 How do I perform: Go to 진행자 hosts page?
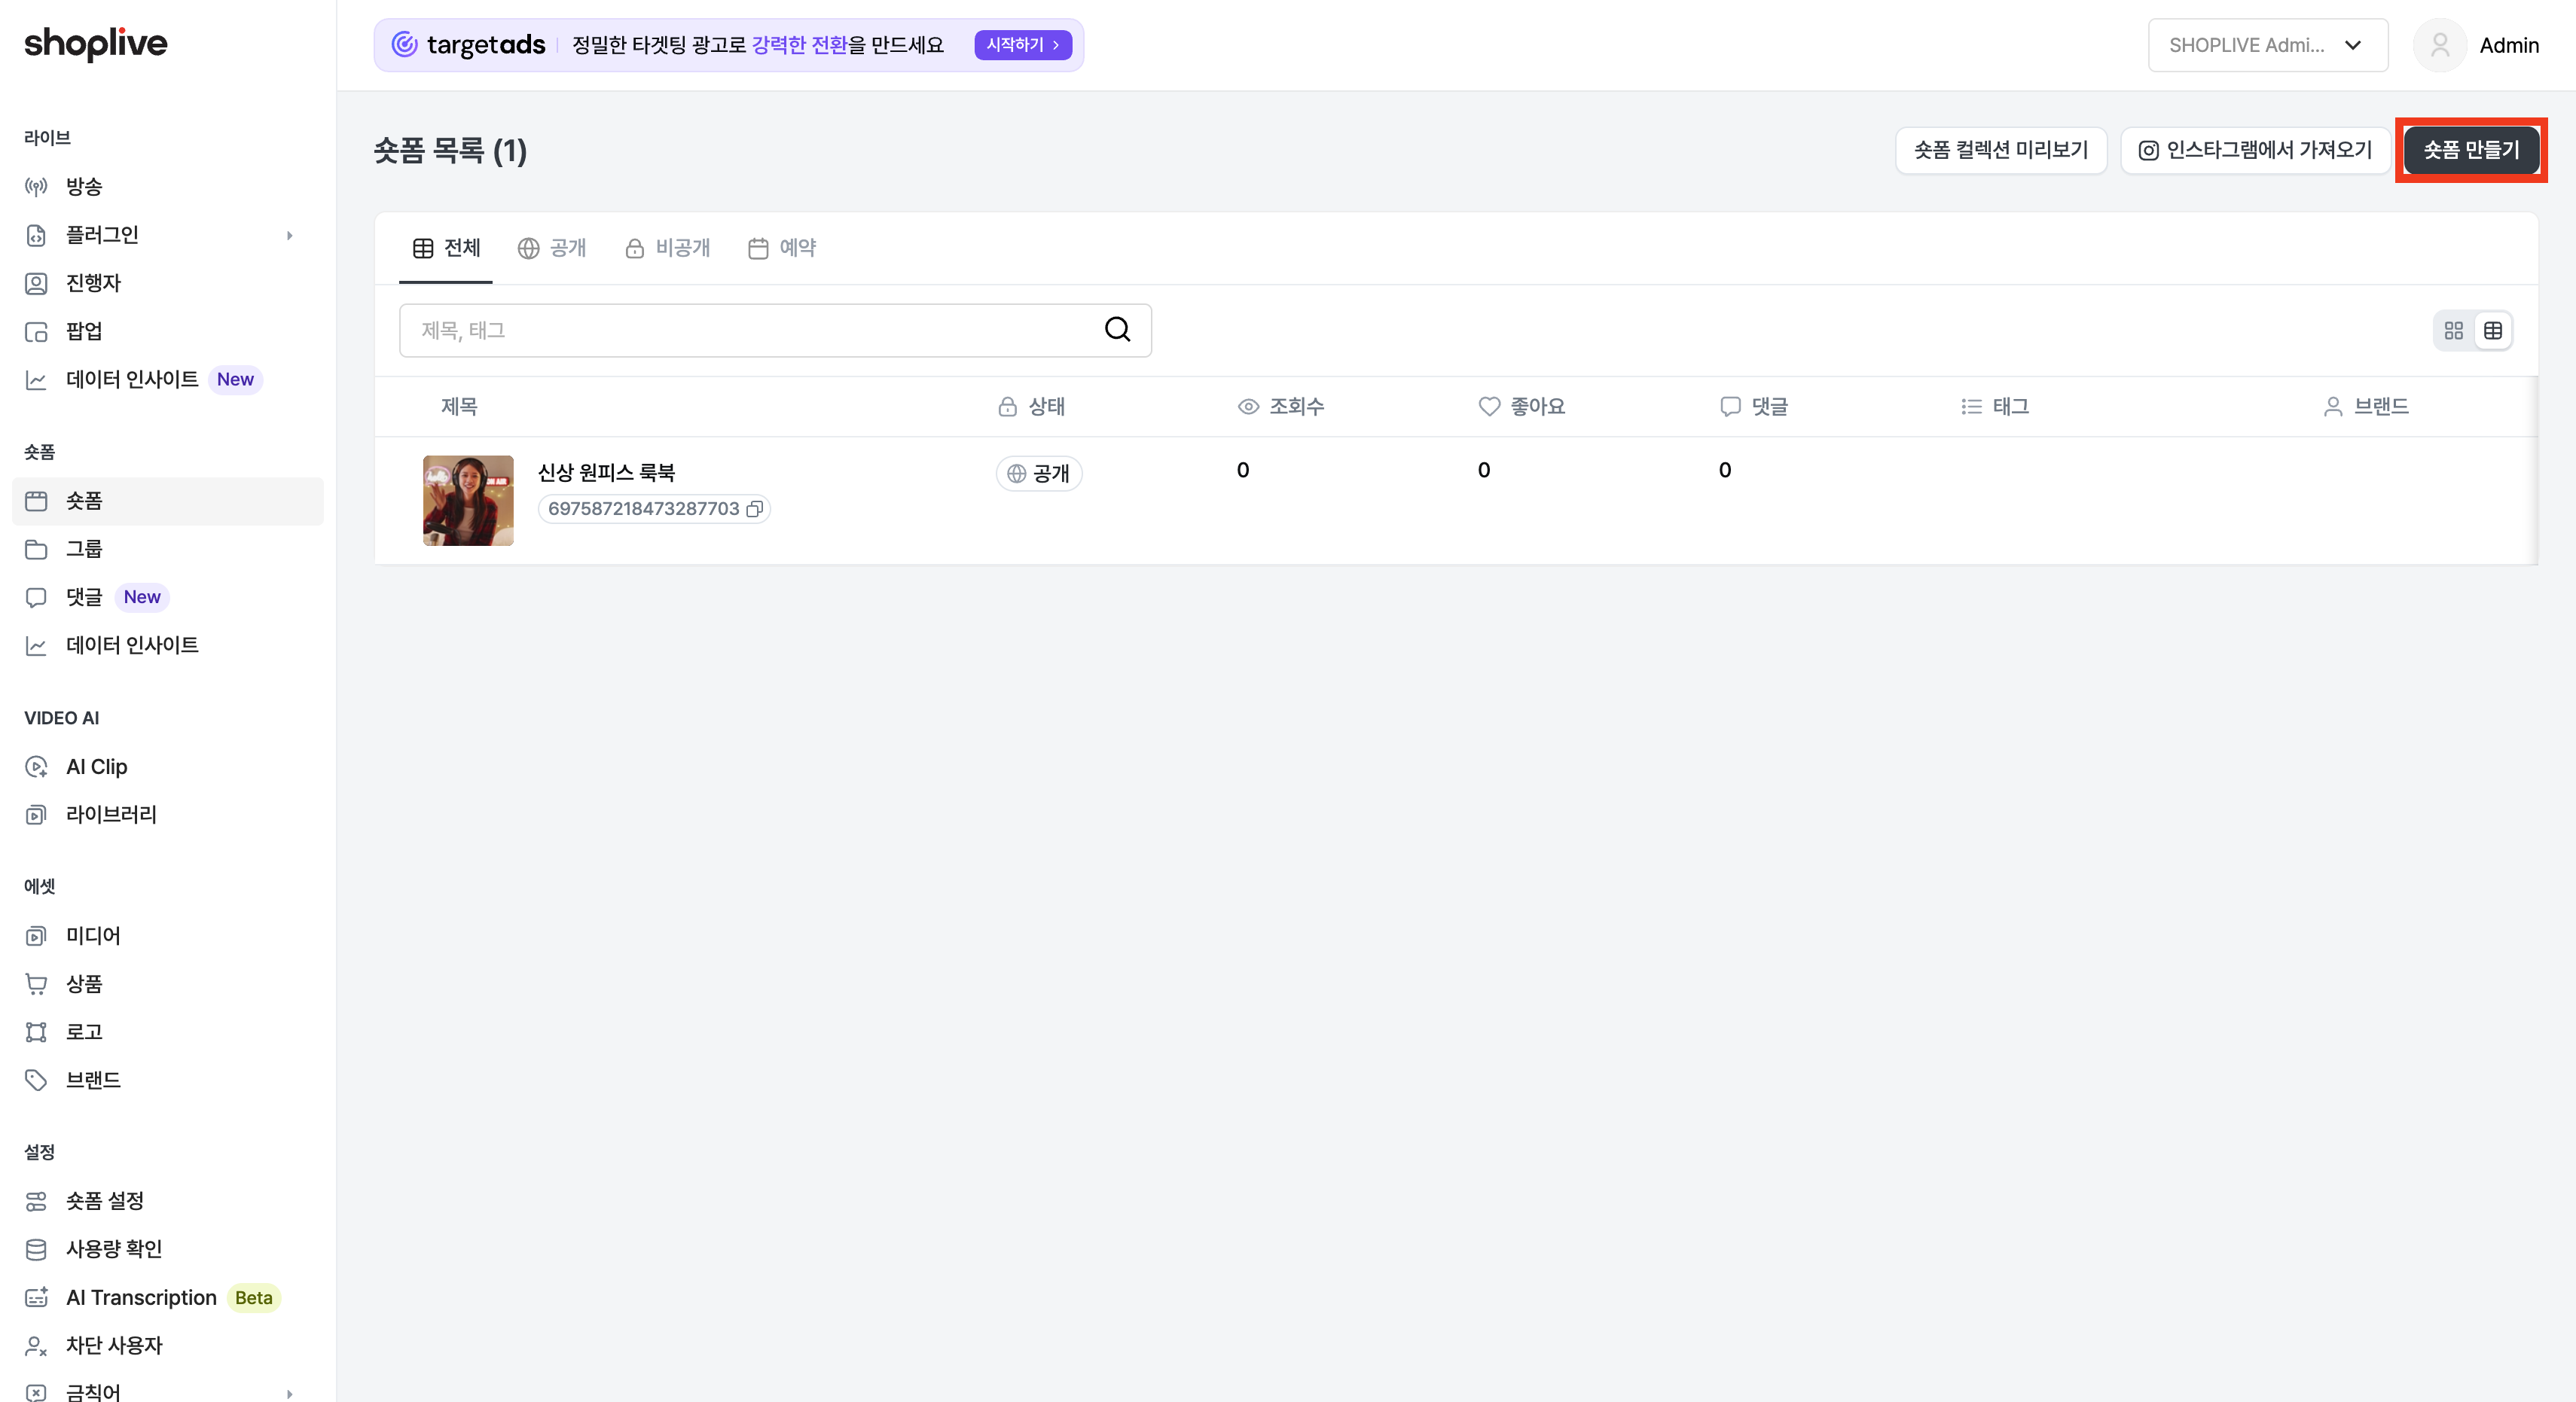pos(167,283)
